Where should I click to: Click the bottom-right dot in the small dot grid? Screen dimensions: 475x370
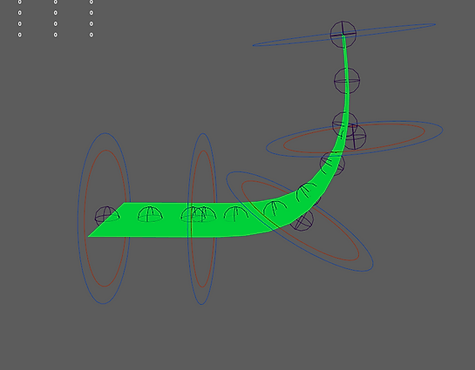pyautogui.click(x=91, y=35)
